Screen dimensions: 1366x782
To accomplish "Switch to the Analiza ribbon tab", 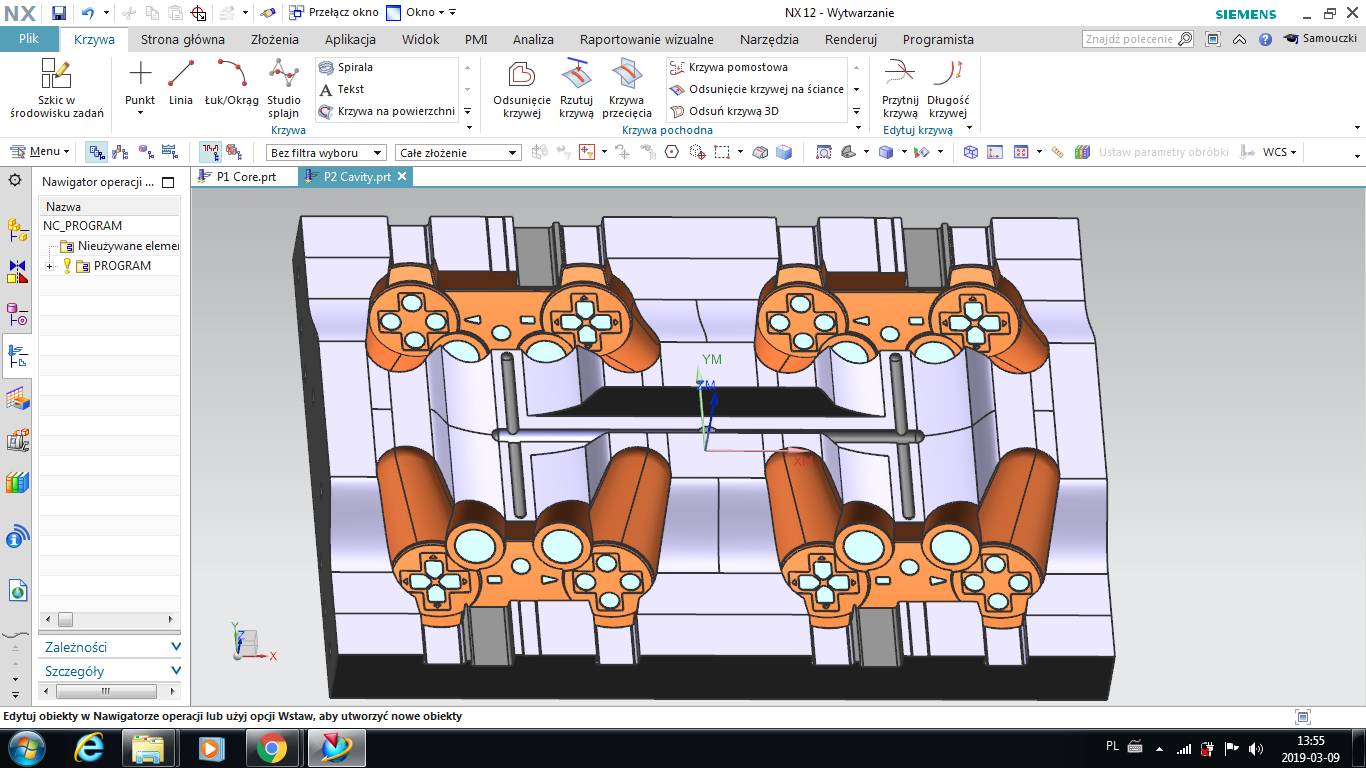I will pyautogui.click(x=533, y=40).
